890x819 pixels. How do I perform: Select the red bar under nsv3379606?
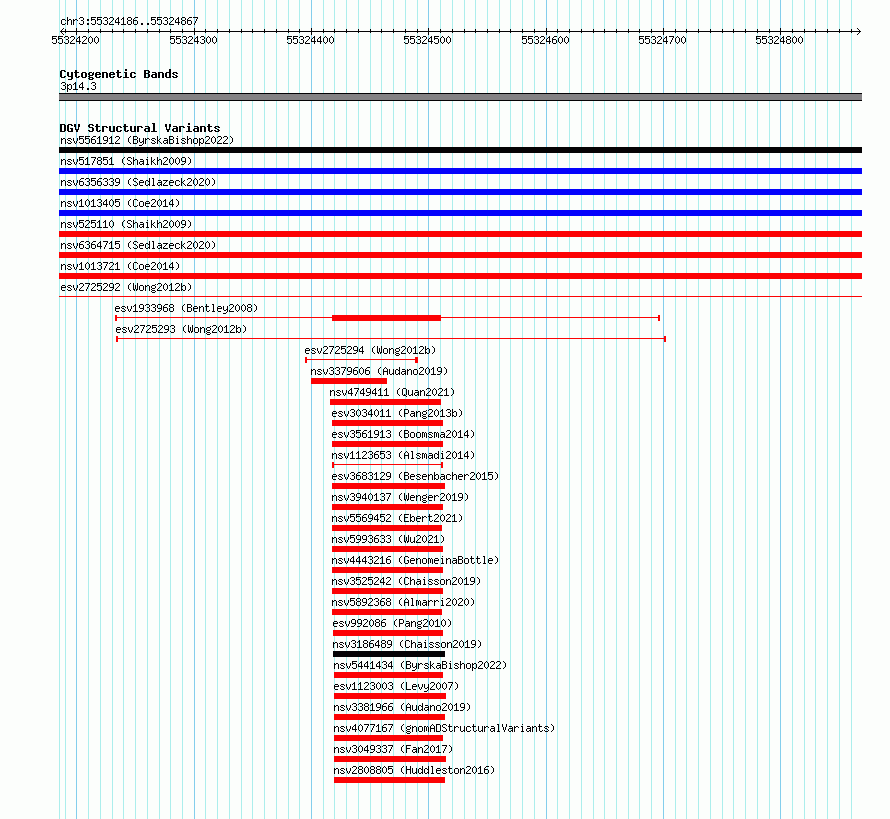349,381
